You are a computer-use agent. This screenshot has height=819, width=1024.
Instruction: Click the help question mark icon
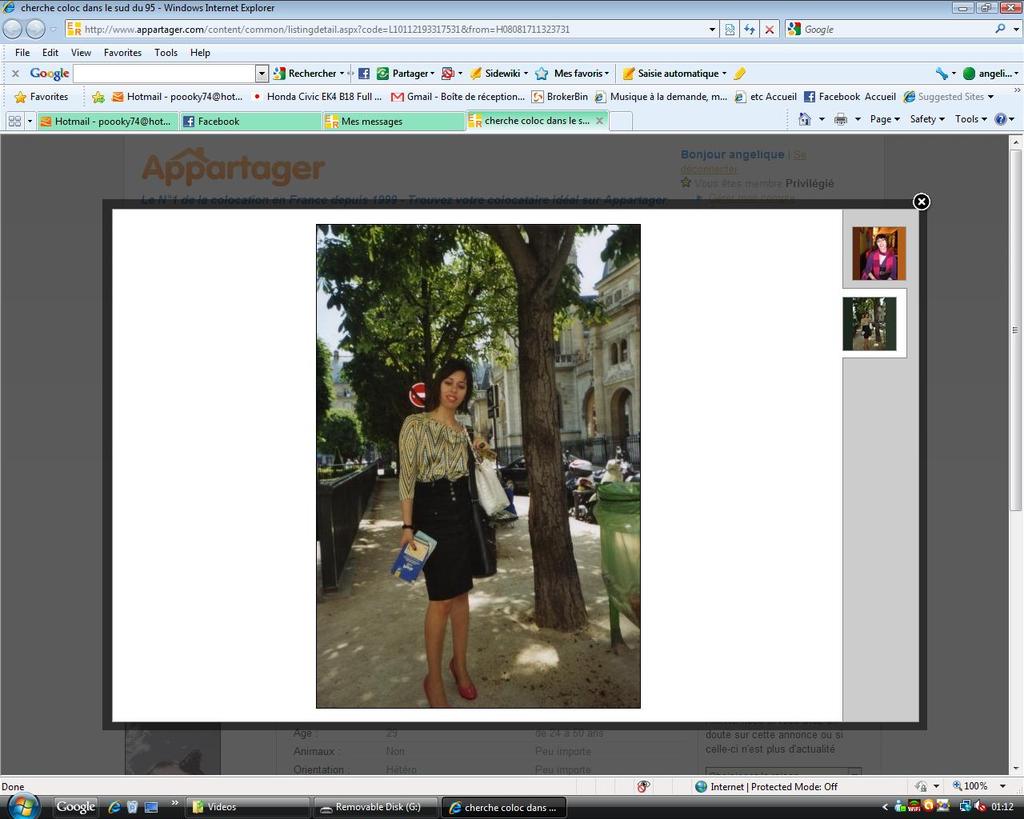click(1000, 119)
